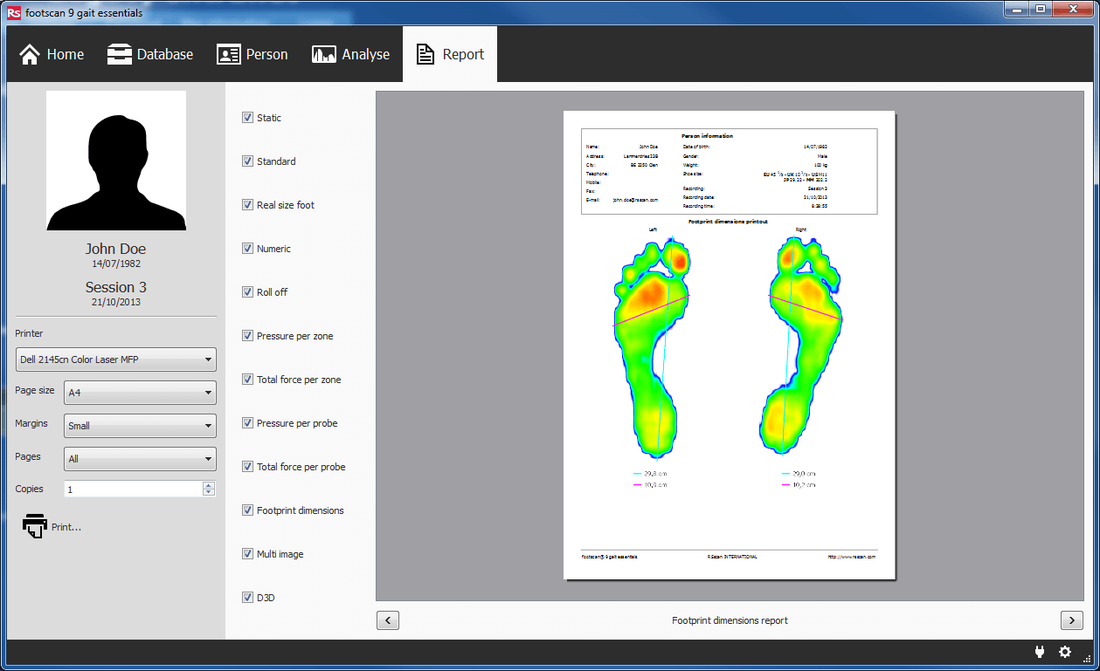Toggle the Static checkbox
The height and width of the screenshot is (671, 1100).
click(247, 117)
